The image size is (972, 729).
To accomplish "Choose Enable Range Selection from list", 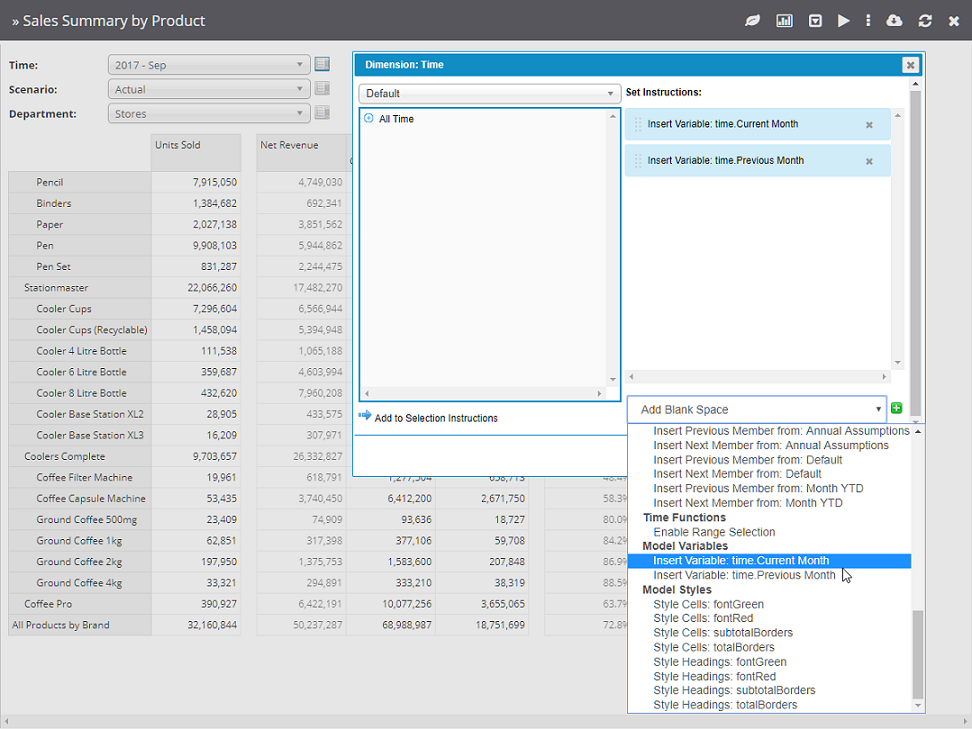I will [x=714, y=532].
